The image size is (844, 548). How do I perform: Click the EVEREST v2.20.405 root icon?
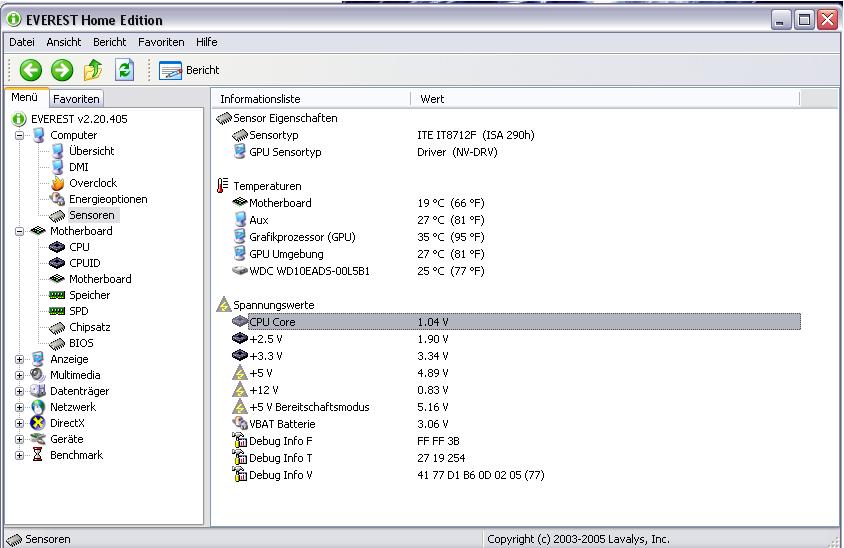[19, 119]
